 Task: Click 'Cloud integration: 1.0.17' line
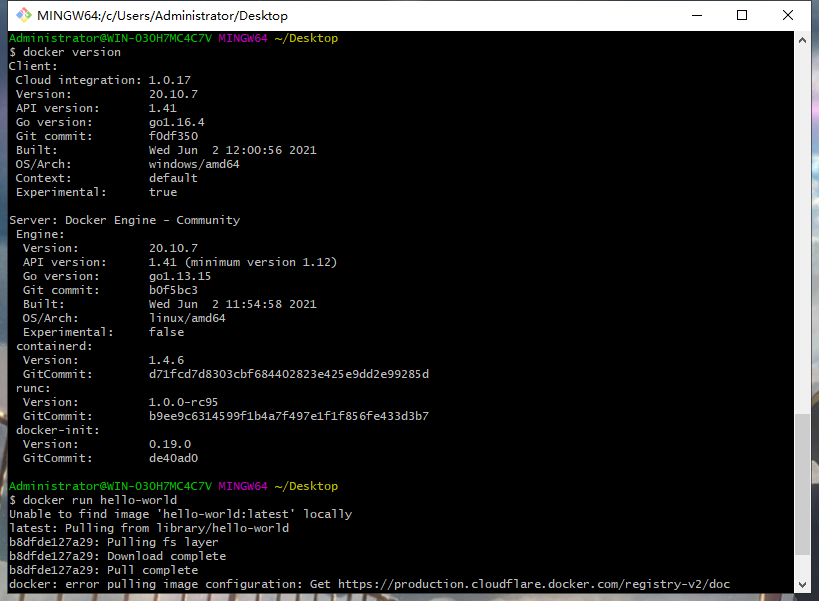click(x=103, y=80)
